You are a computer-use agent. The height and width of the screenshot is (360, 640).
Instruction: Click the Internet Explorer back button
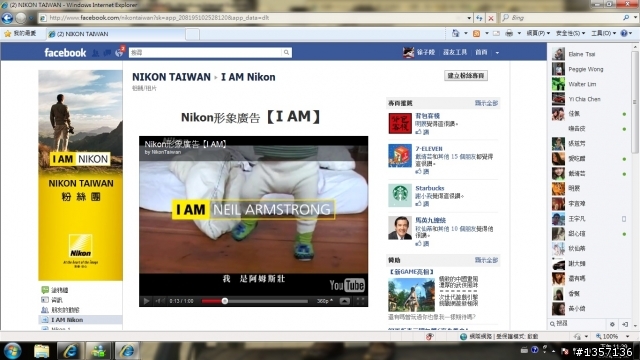point(7,18)
